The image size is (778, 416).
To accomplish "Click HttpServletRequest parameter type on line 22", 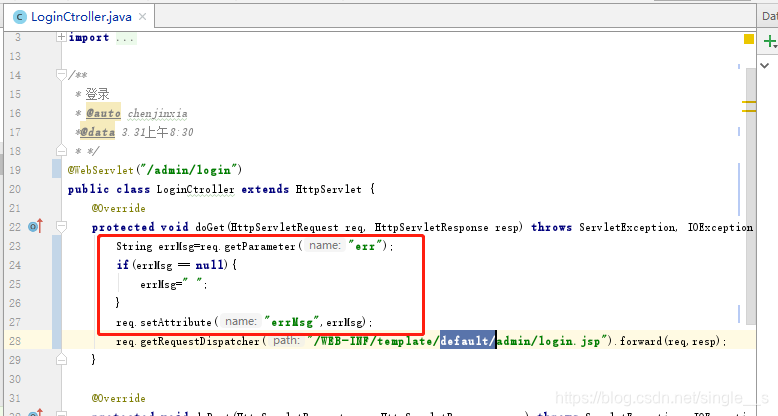I will [x=284, y=227].
